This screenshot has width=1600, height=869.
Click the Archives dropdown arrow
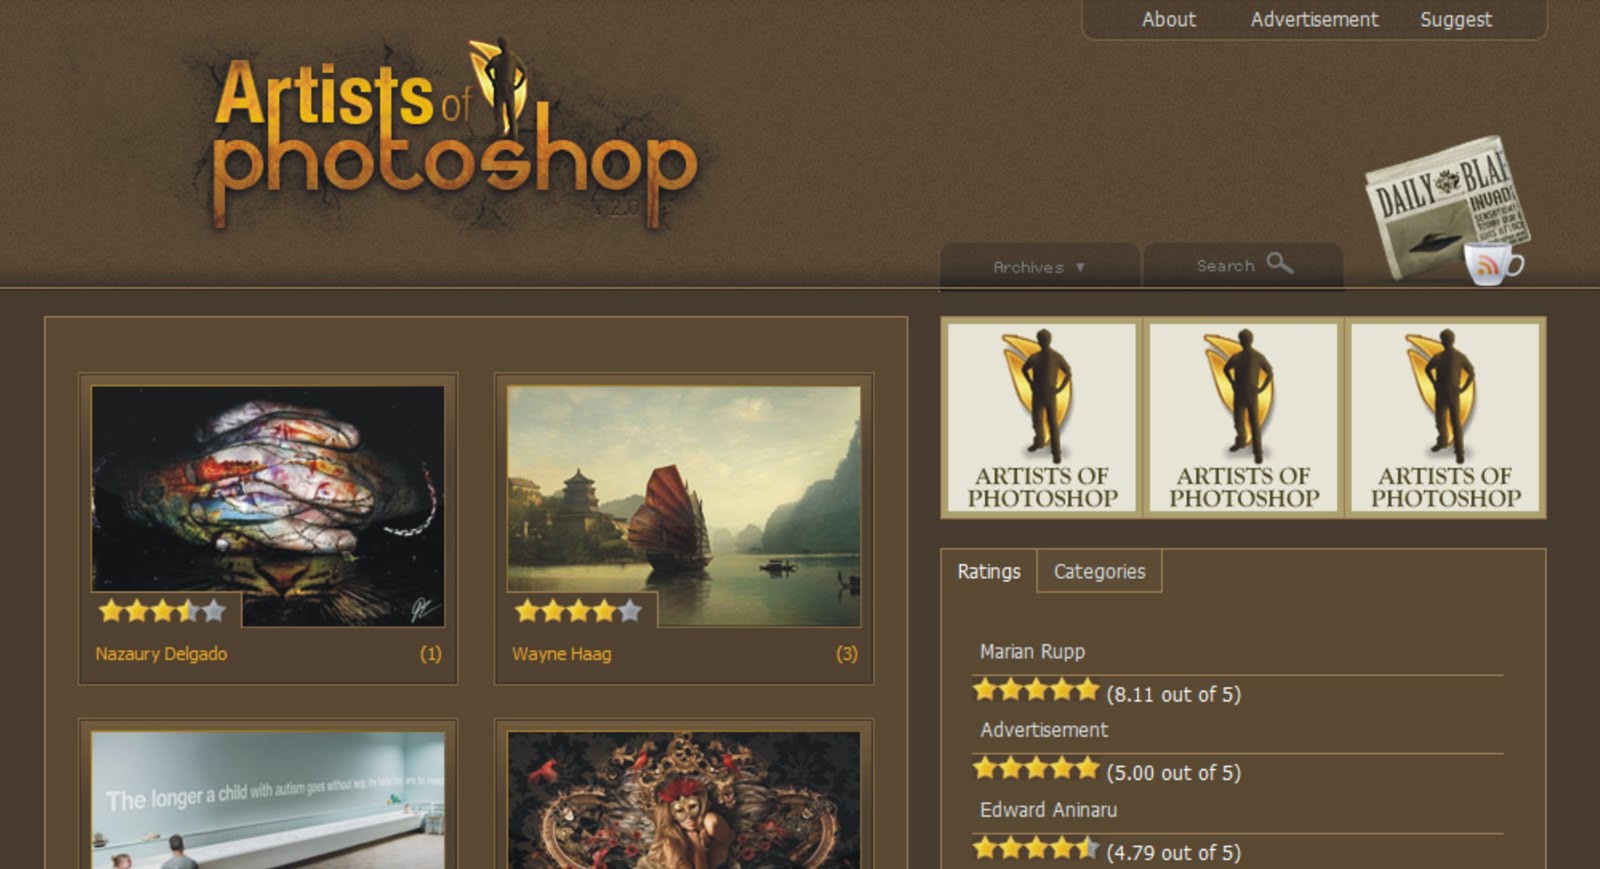point(1080,267)
